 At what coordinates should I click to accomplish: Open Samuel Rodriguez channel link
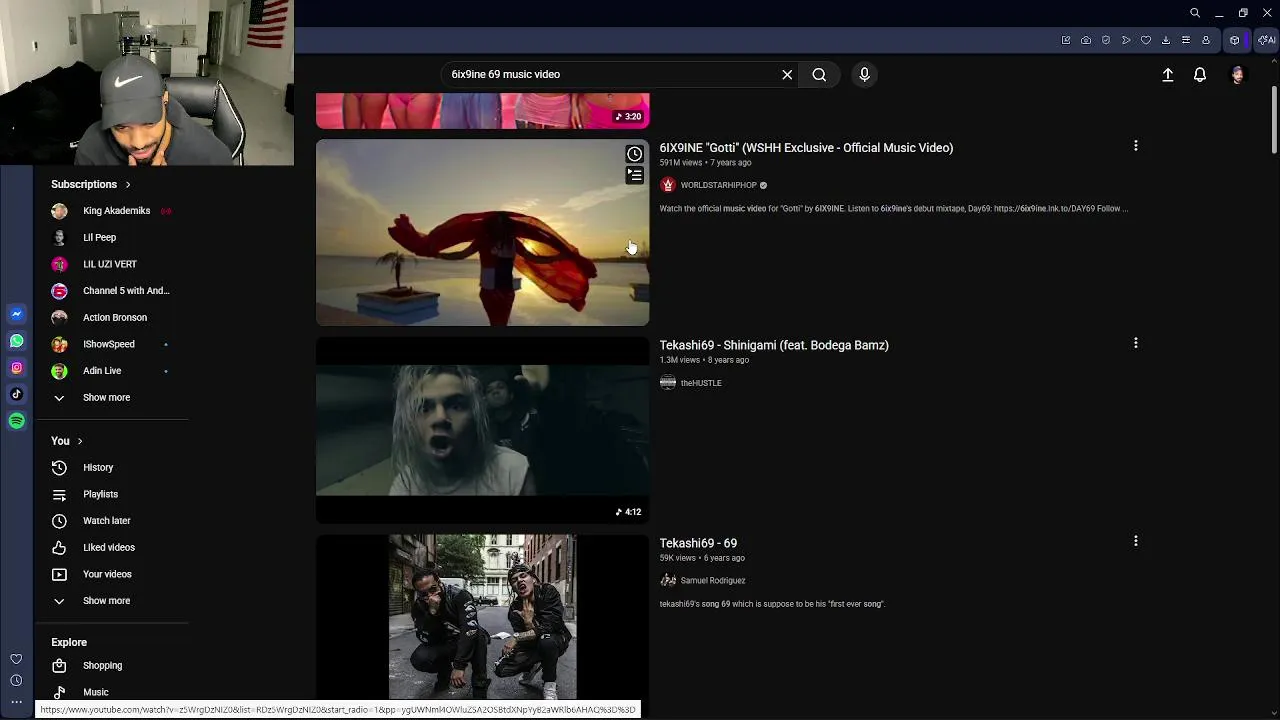[x=712, y=581]
